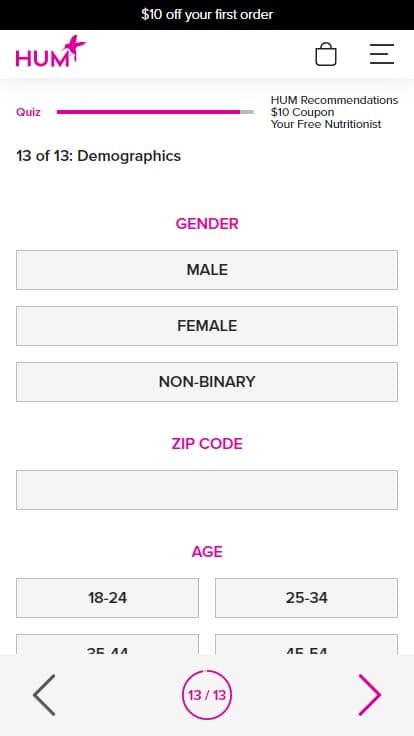Open the hamburger menu

pos(382,54)
